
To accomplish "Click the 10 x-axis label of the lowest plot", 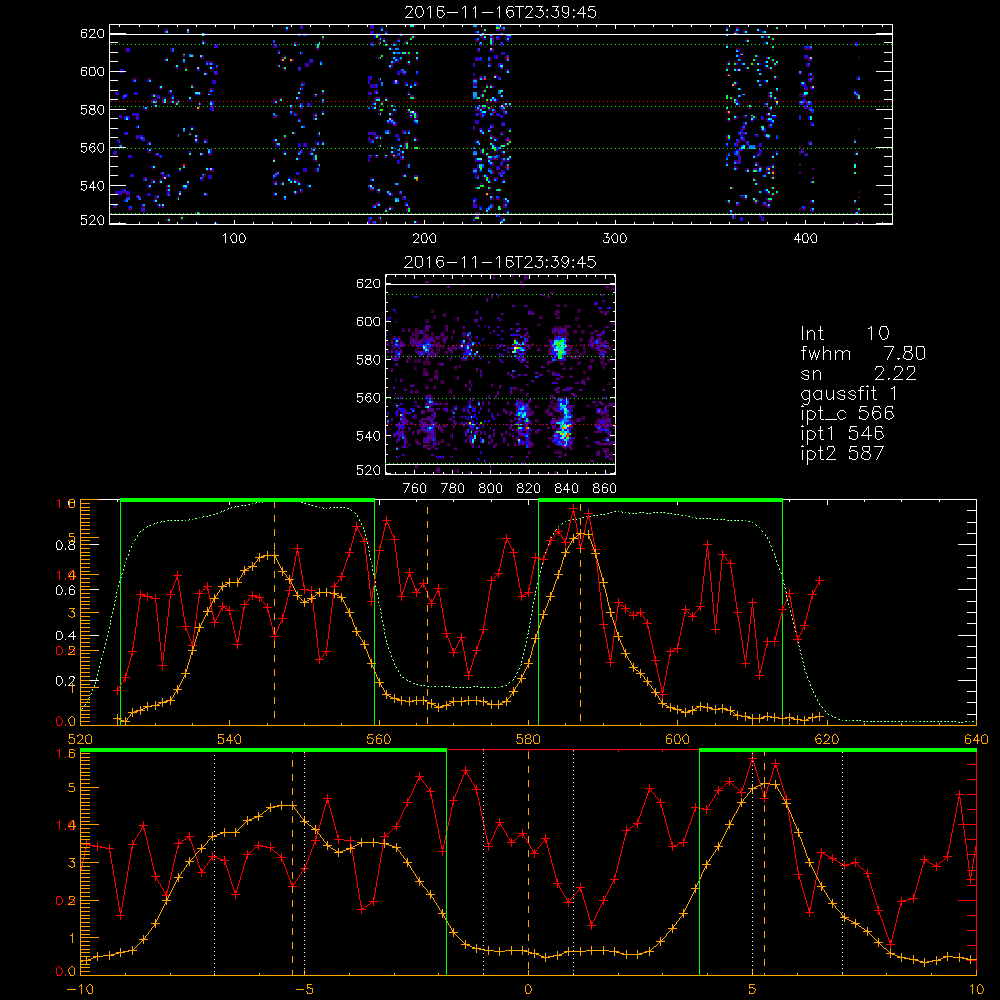I will 976,989.
